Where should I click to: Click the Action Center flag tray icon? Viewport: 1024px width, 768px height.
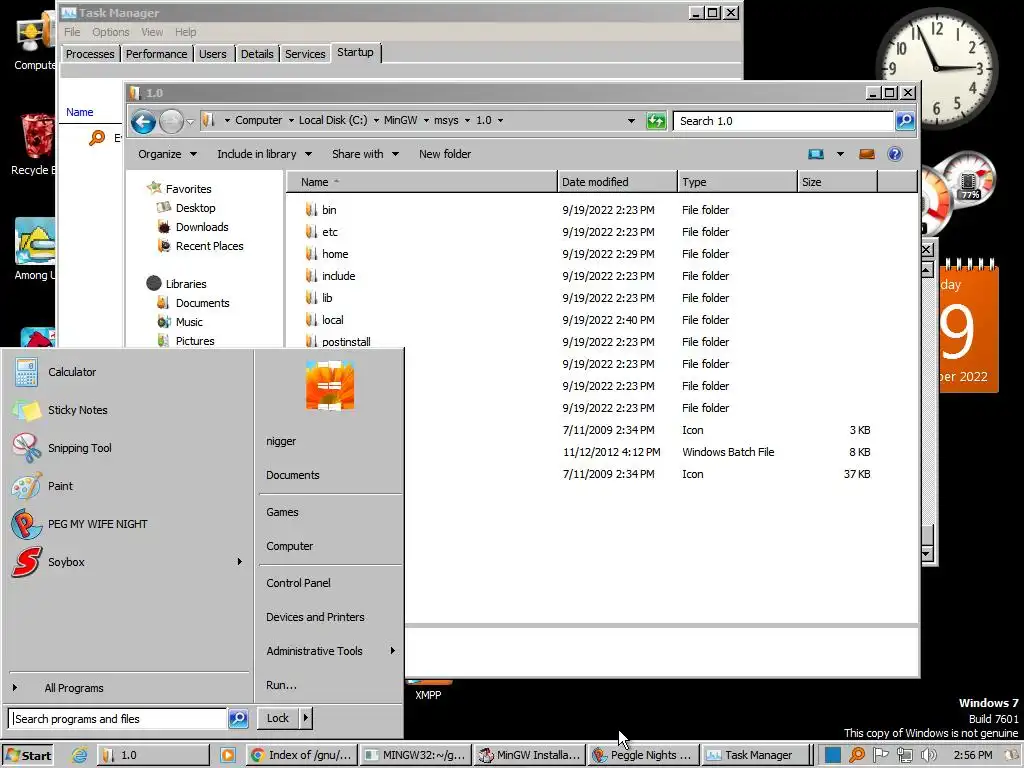click(880, 756)
